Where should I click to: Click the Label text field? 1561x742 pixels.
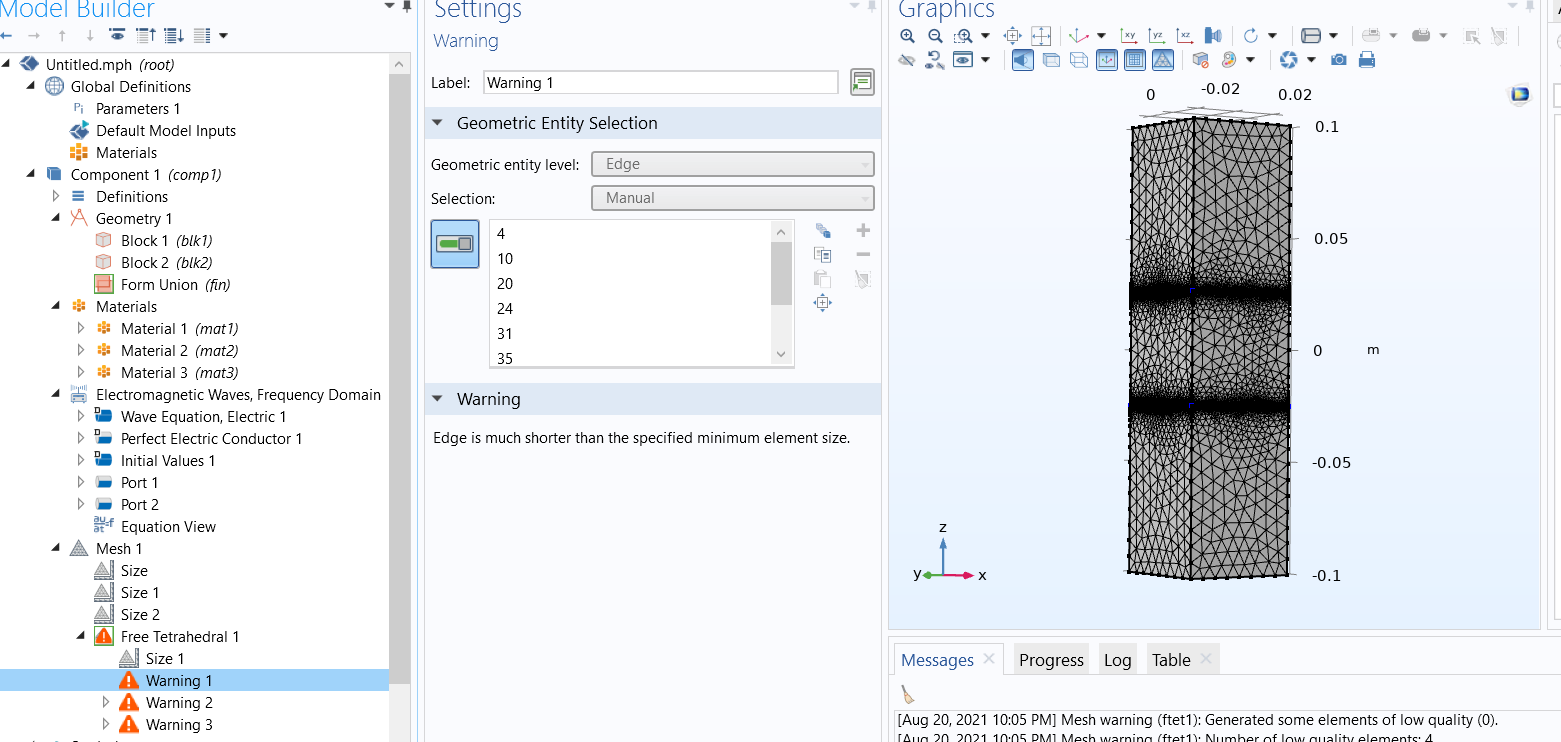660,83
